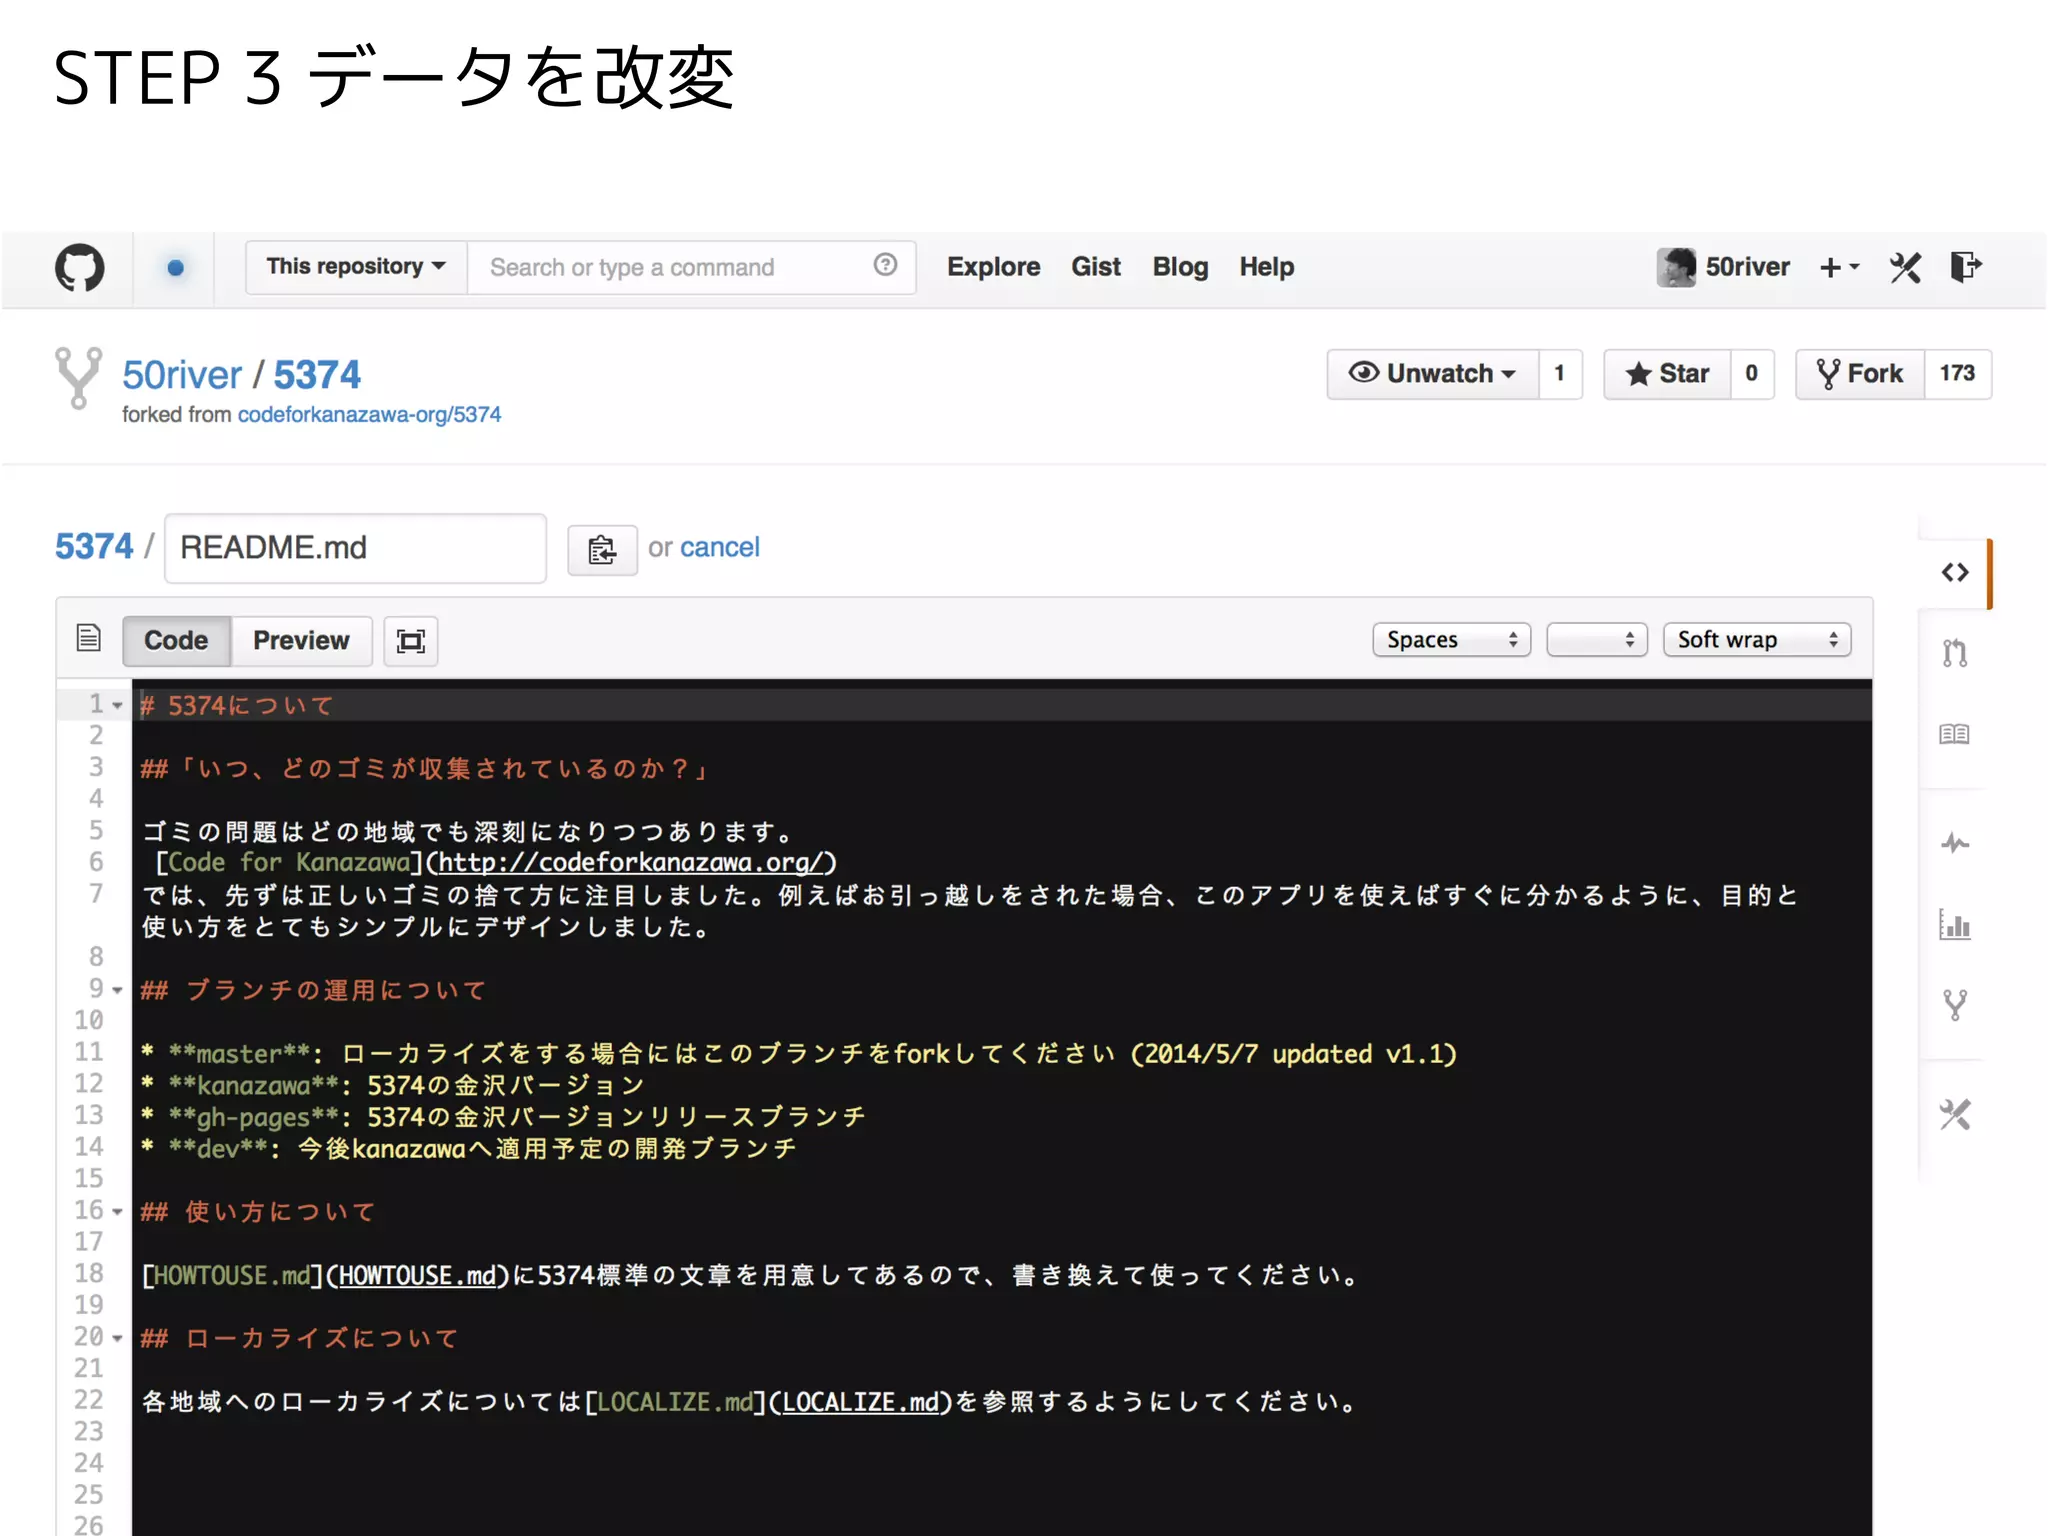2048x1536 pixels.
Task: Go to Help in top navigation
Action: (x=1267, y=267)
